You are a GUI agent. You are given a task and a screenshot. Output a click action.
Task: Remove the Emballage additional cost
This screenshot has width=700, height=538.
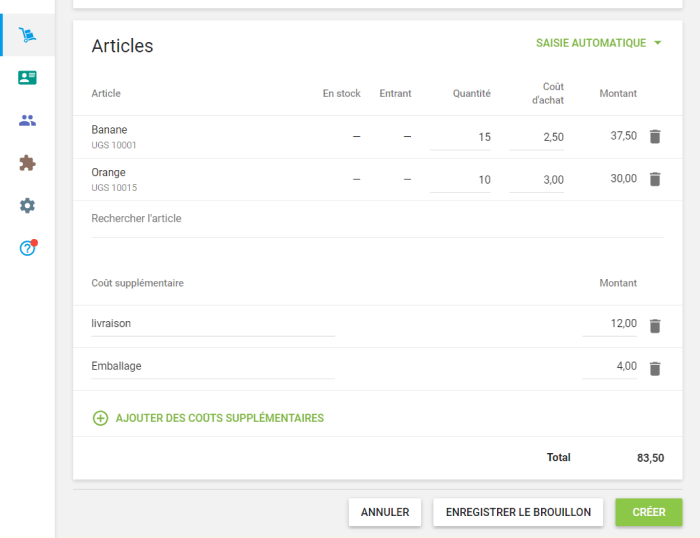[655, 368]
